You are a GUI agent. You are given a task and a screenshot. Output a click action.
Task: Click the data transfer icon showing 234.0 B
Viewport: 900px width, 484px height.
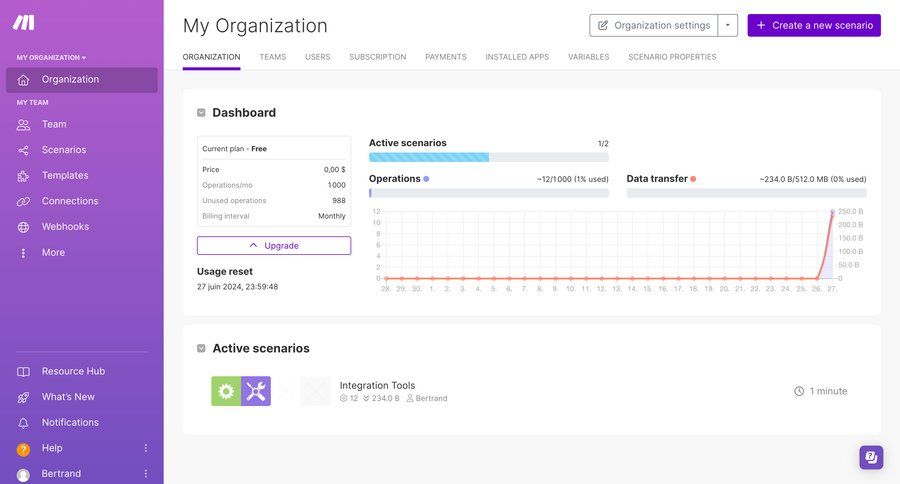[366, 398]
